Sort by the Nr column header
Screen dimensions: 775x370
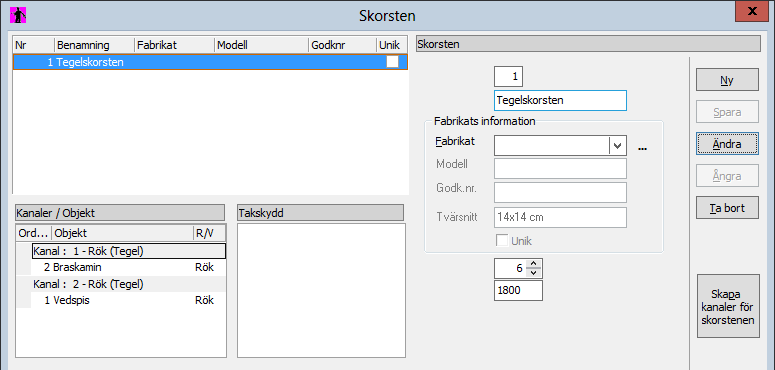pos(34,45)
